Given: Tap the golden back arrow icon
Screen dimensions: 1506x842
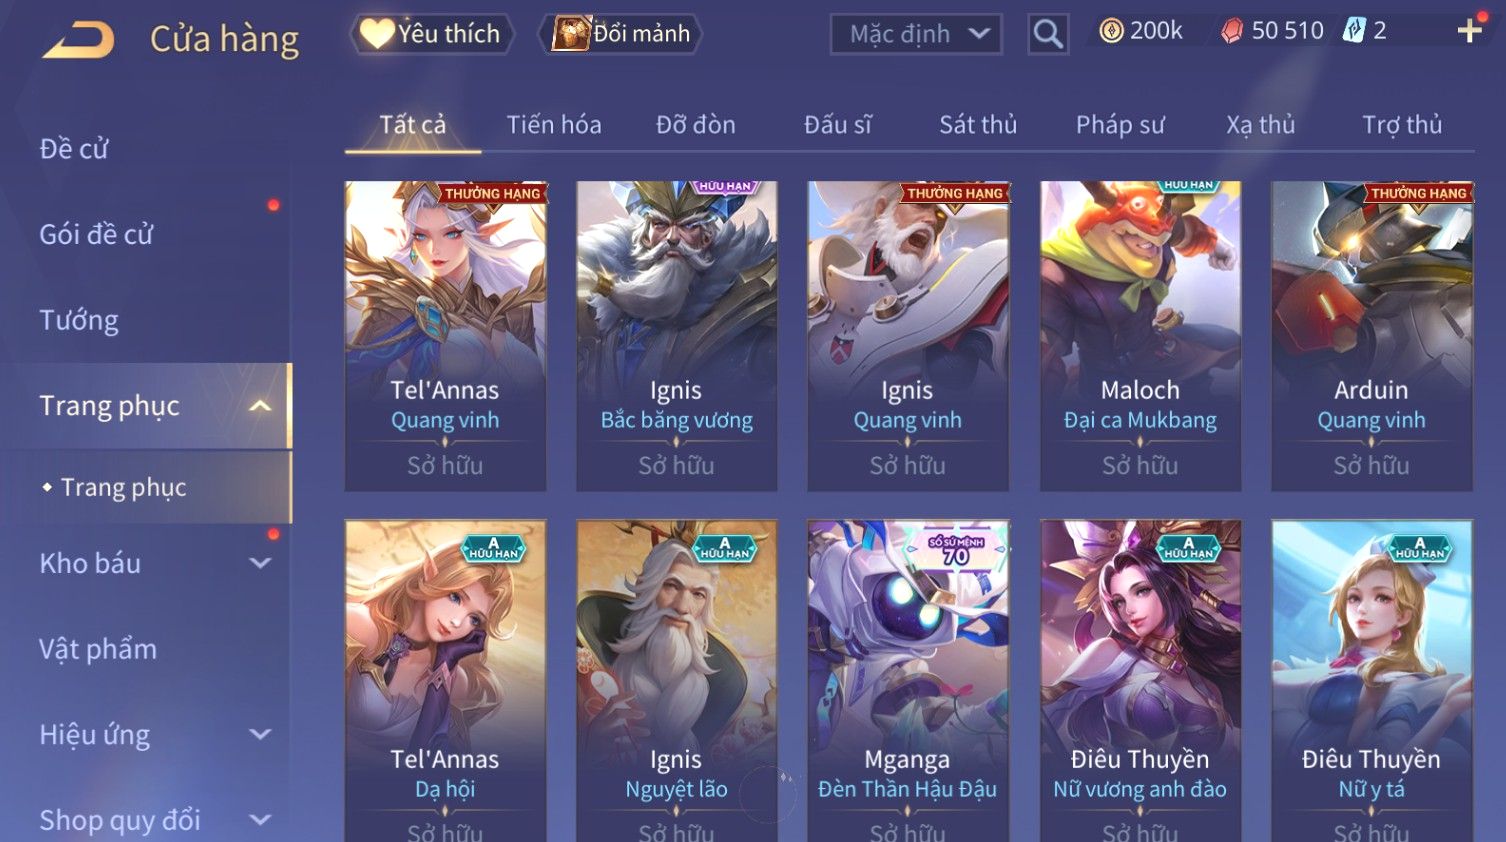Looking at the screenshot, I should click(78, 39).
